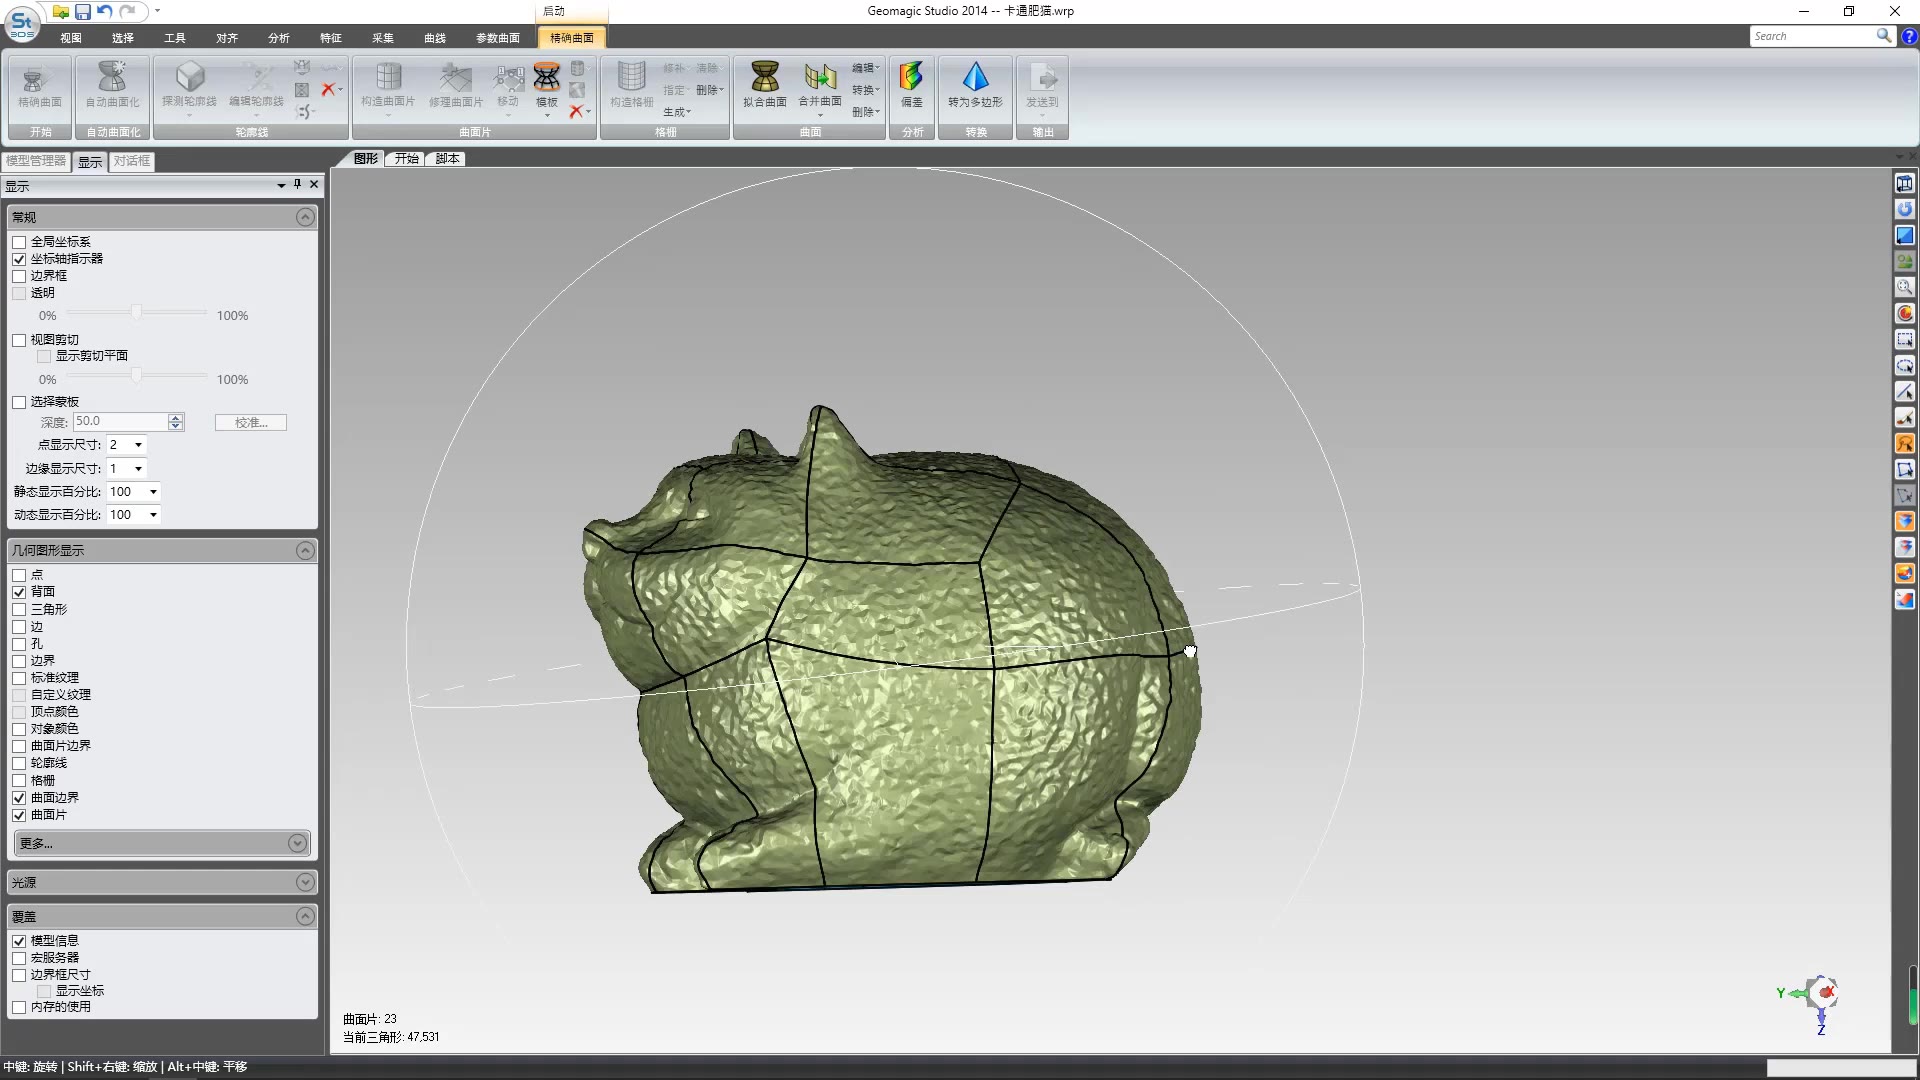Click the red rotation-center icon in side toolbar
This screenshot has height=1080, width=1920.
pyautogui.click(x=1905, y=313)
